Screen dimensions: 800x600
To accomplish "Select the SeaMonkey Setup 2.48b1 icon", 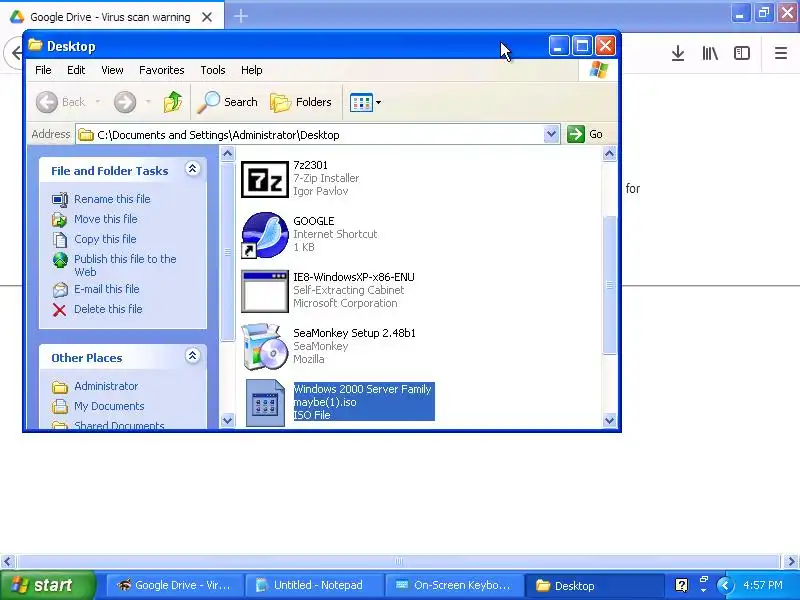I will 265,347.
